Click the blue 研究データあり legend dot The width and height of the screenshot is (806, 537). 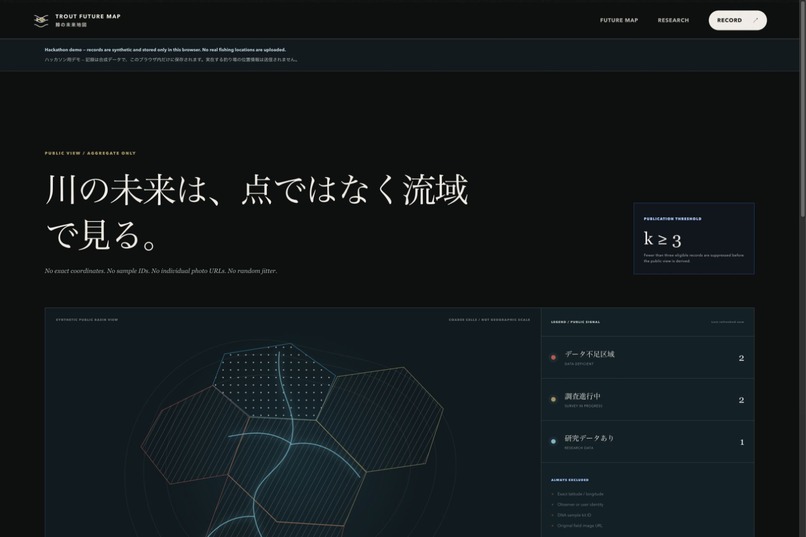(554, 442)
